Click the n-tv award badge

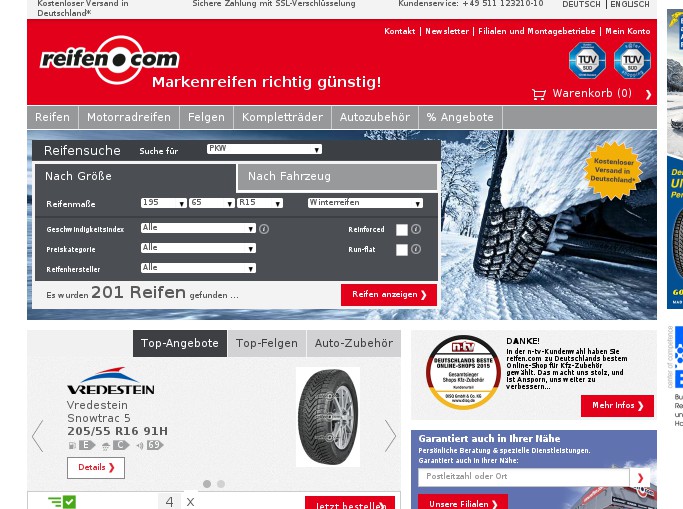463,372
